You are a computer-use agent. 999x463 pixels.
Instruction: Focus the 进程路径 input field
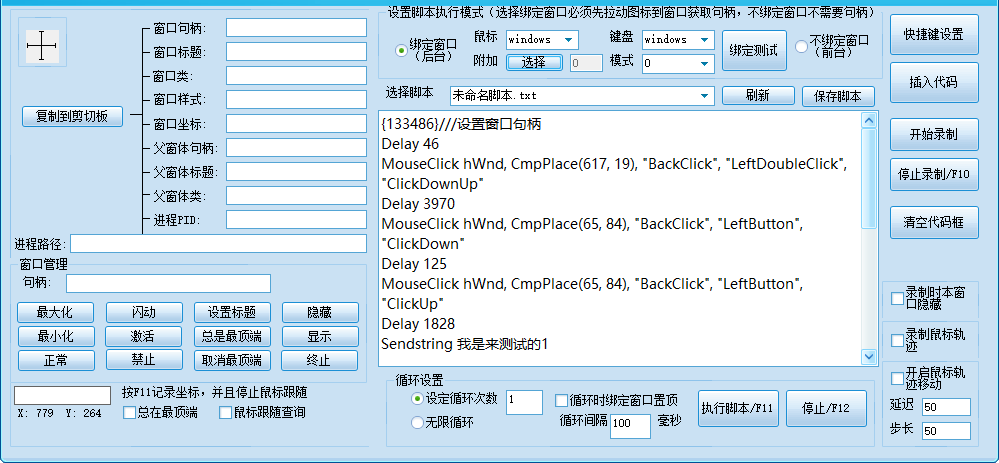pyautogui.click(x=219, y=244)
